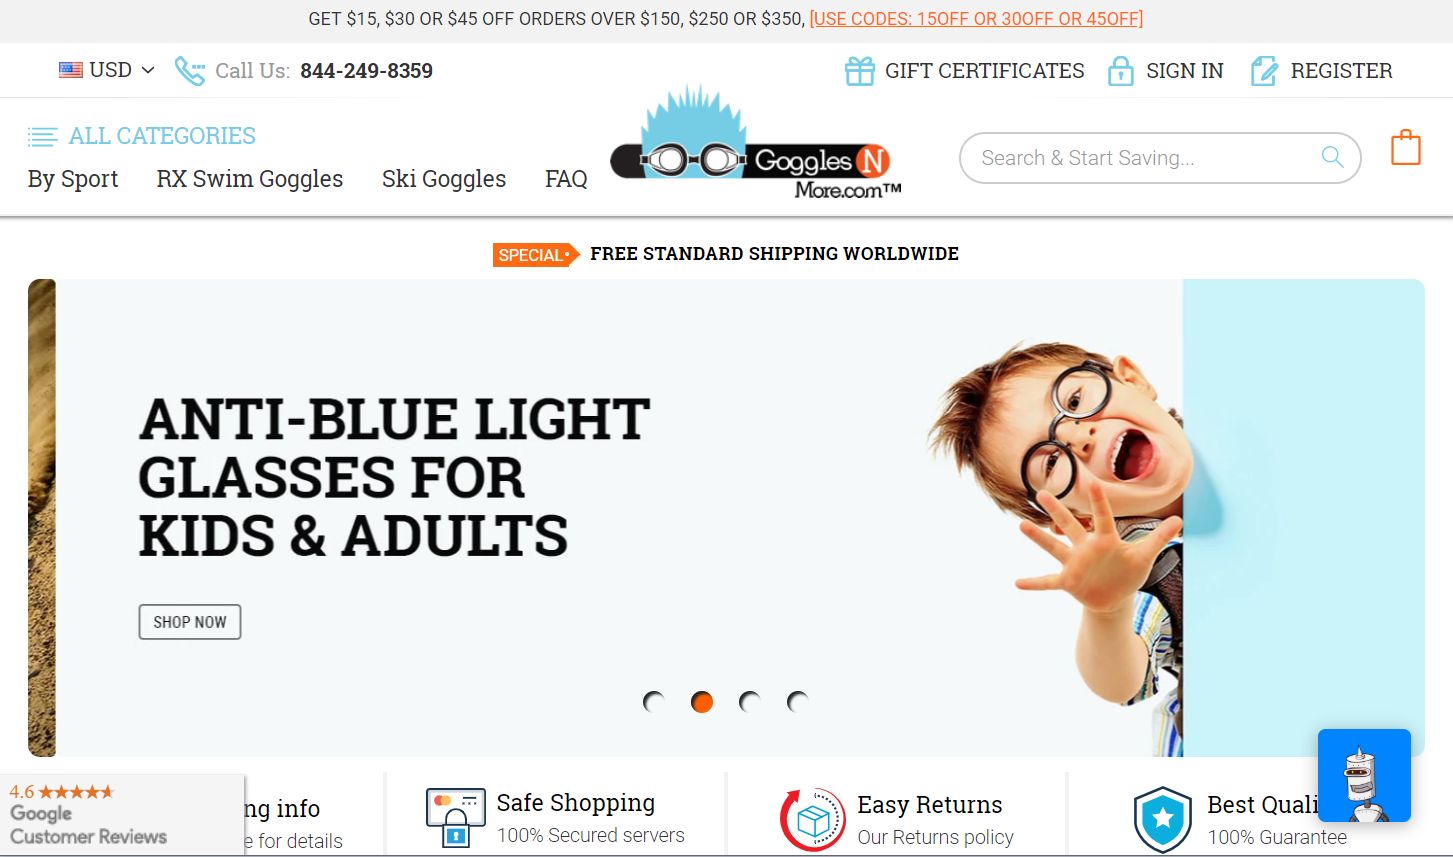Select the fourth carousel slide dot
Viewport: 1453px width, 857px height.
[798, 702]
